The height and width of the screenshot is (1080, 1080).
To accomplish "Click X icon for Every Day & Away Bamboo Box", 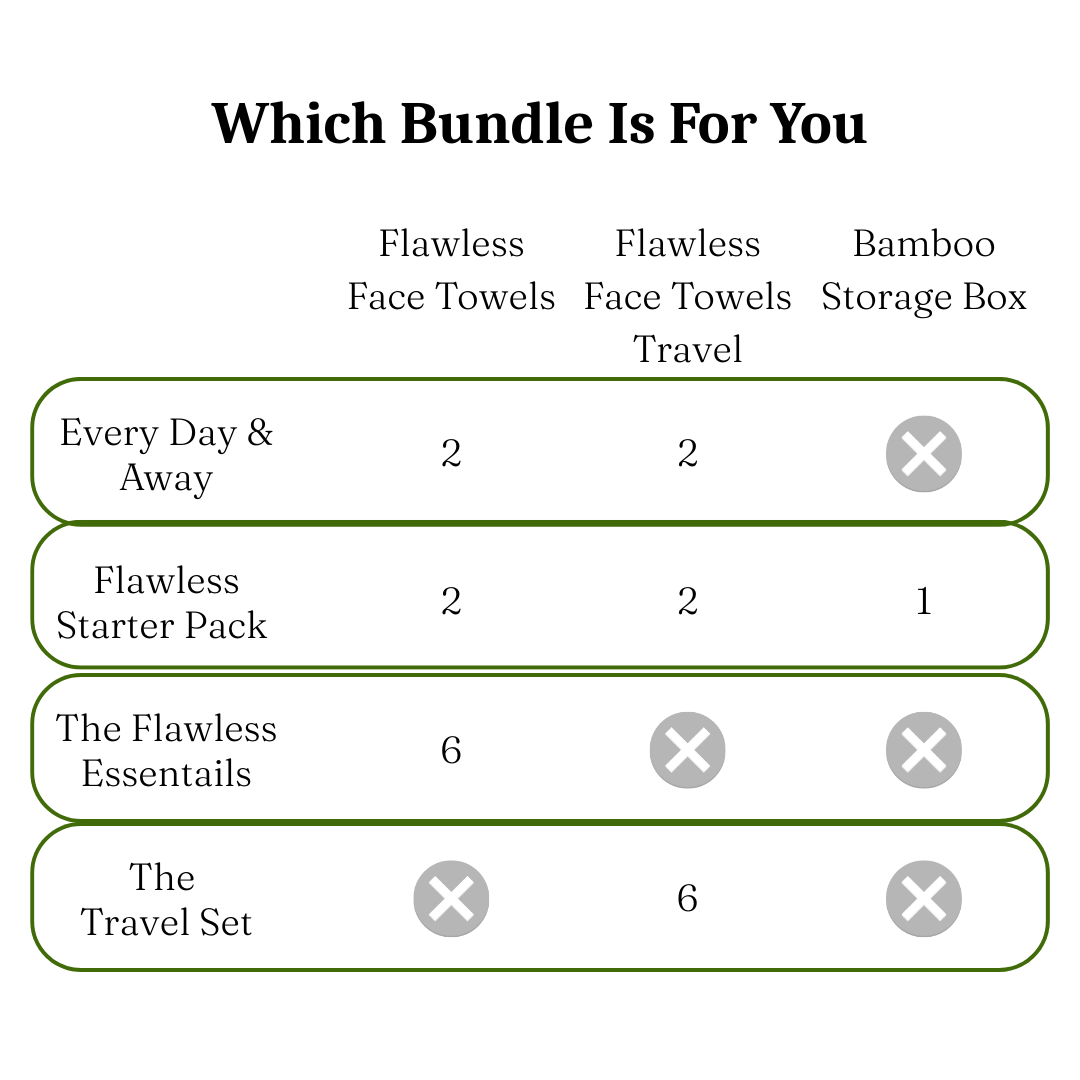I will pos(923,454).
